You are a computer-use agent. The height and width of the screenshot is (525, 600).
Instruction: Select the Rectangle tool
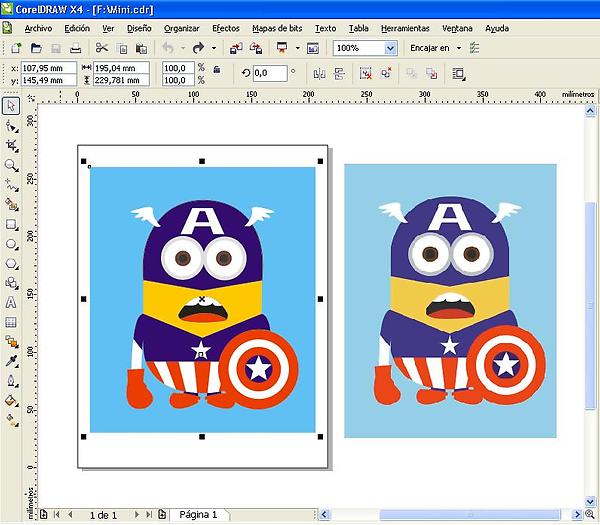point(11,225)
